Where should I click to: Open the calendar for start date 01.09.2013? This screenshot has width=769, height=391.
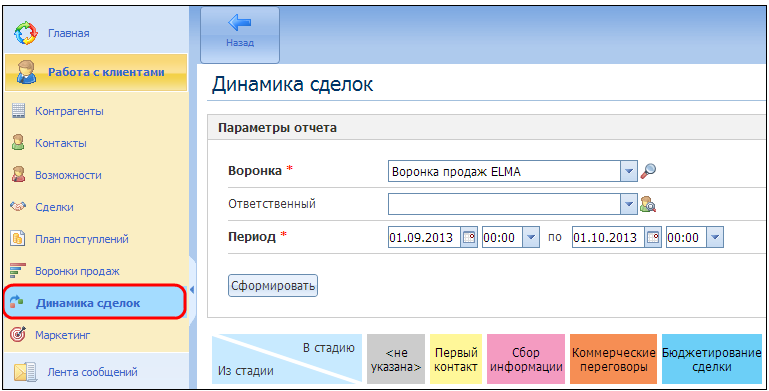tap(469, 237)
